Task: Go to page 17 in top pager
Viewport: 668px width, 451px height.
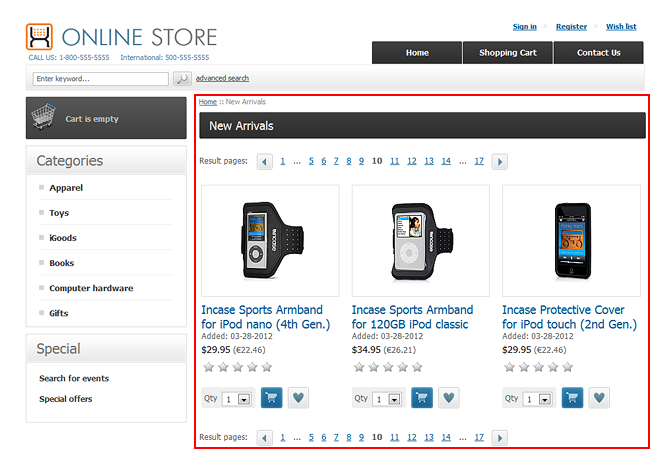Action: pos(479,161)
